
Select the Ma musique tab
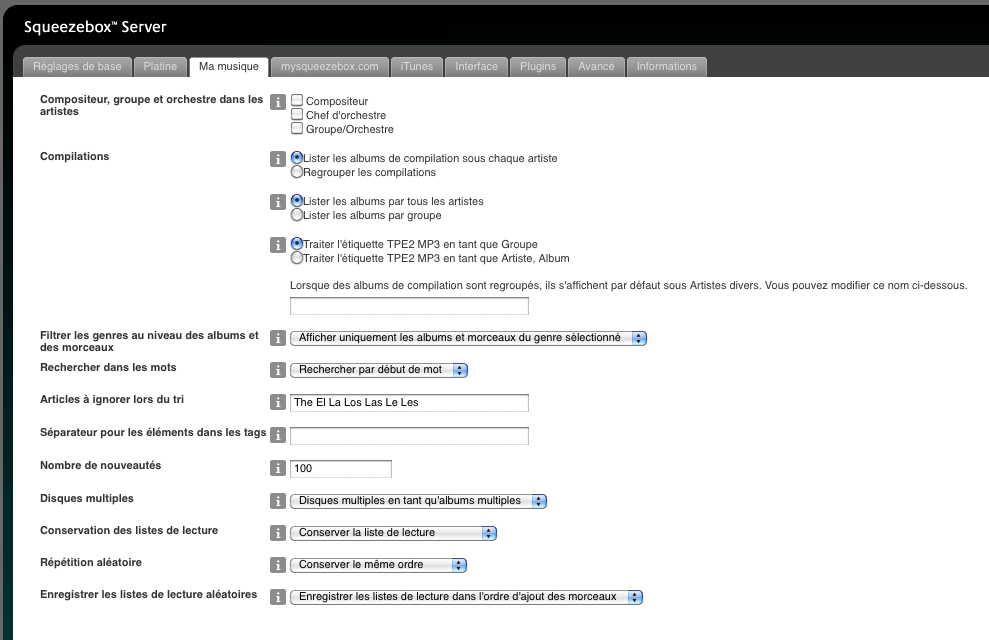(x=229, y=67)
